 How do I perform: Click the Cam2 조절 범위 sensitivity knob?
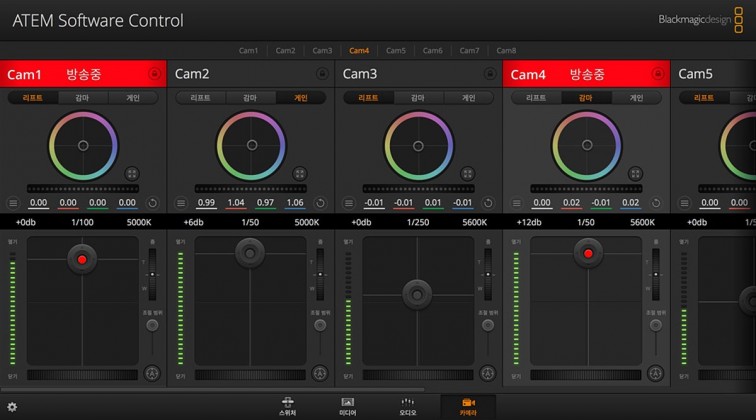coord(320,325)
